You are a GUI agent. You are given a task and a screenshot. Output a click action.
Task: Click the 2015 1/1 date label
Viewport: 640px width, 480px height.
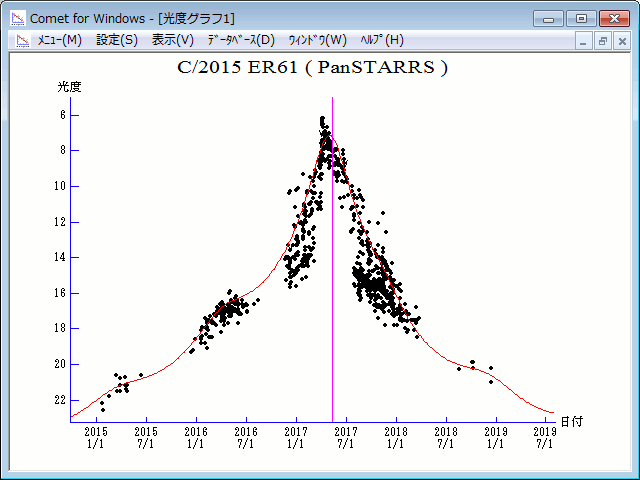[96, 438]
